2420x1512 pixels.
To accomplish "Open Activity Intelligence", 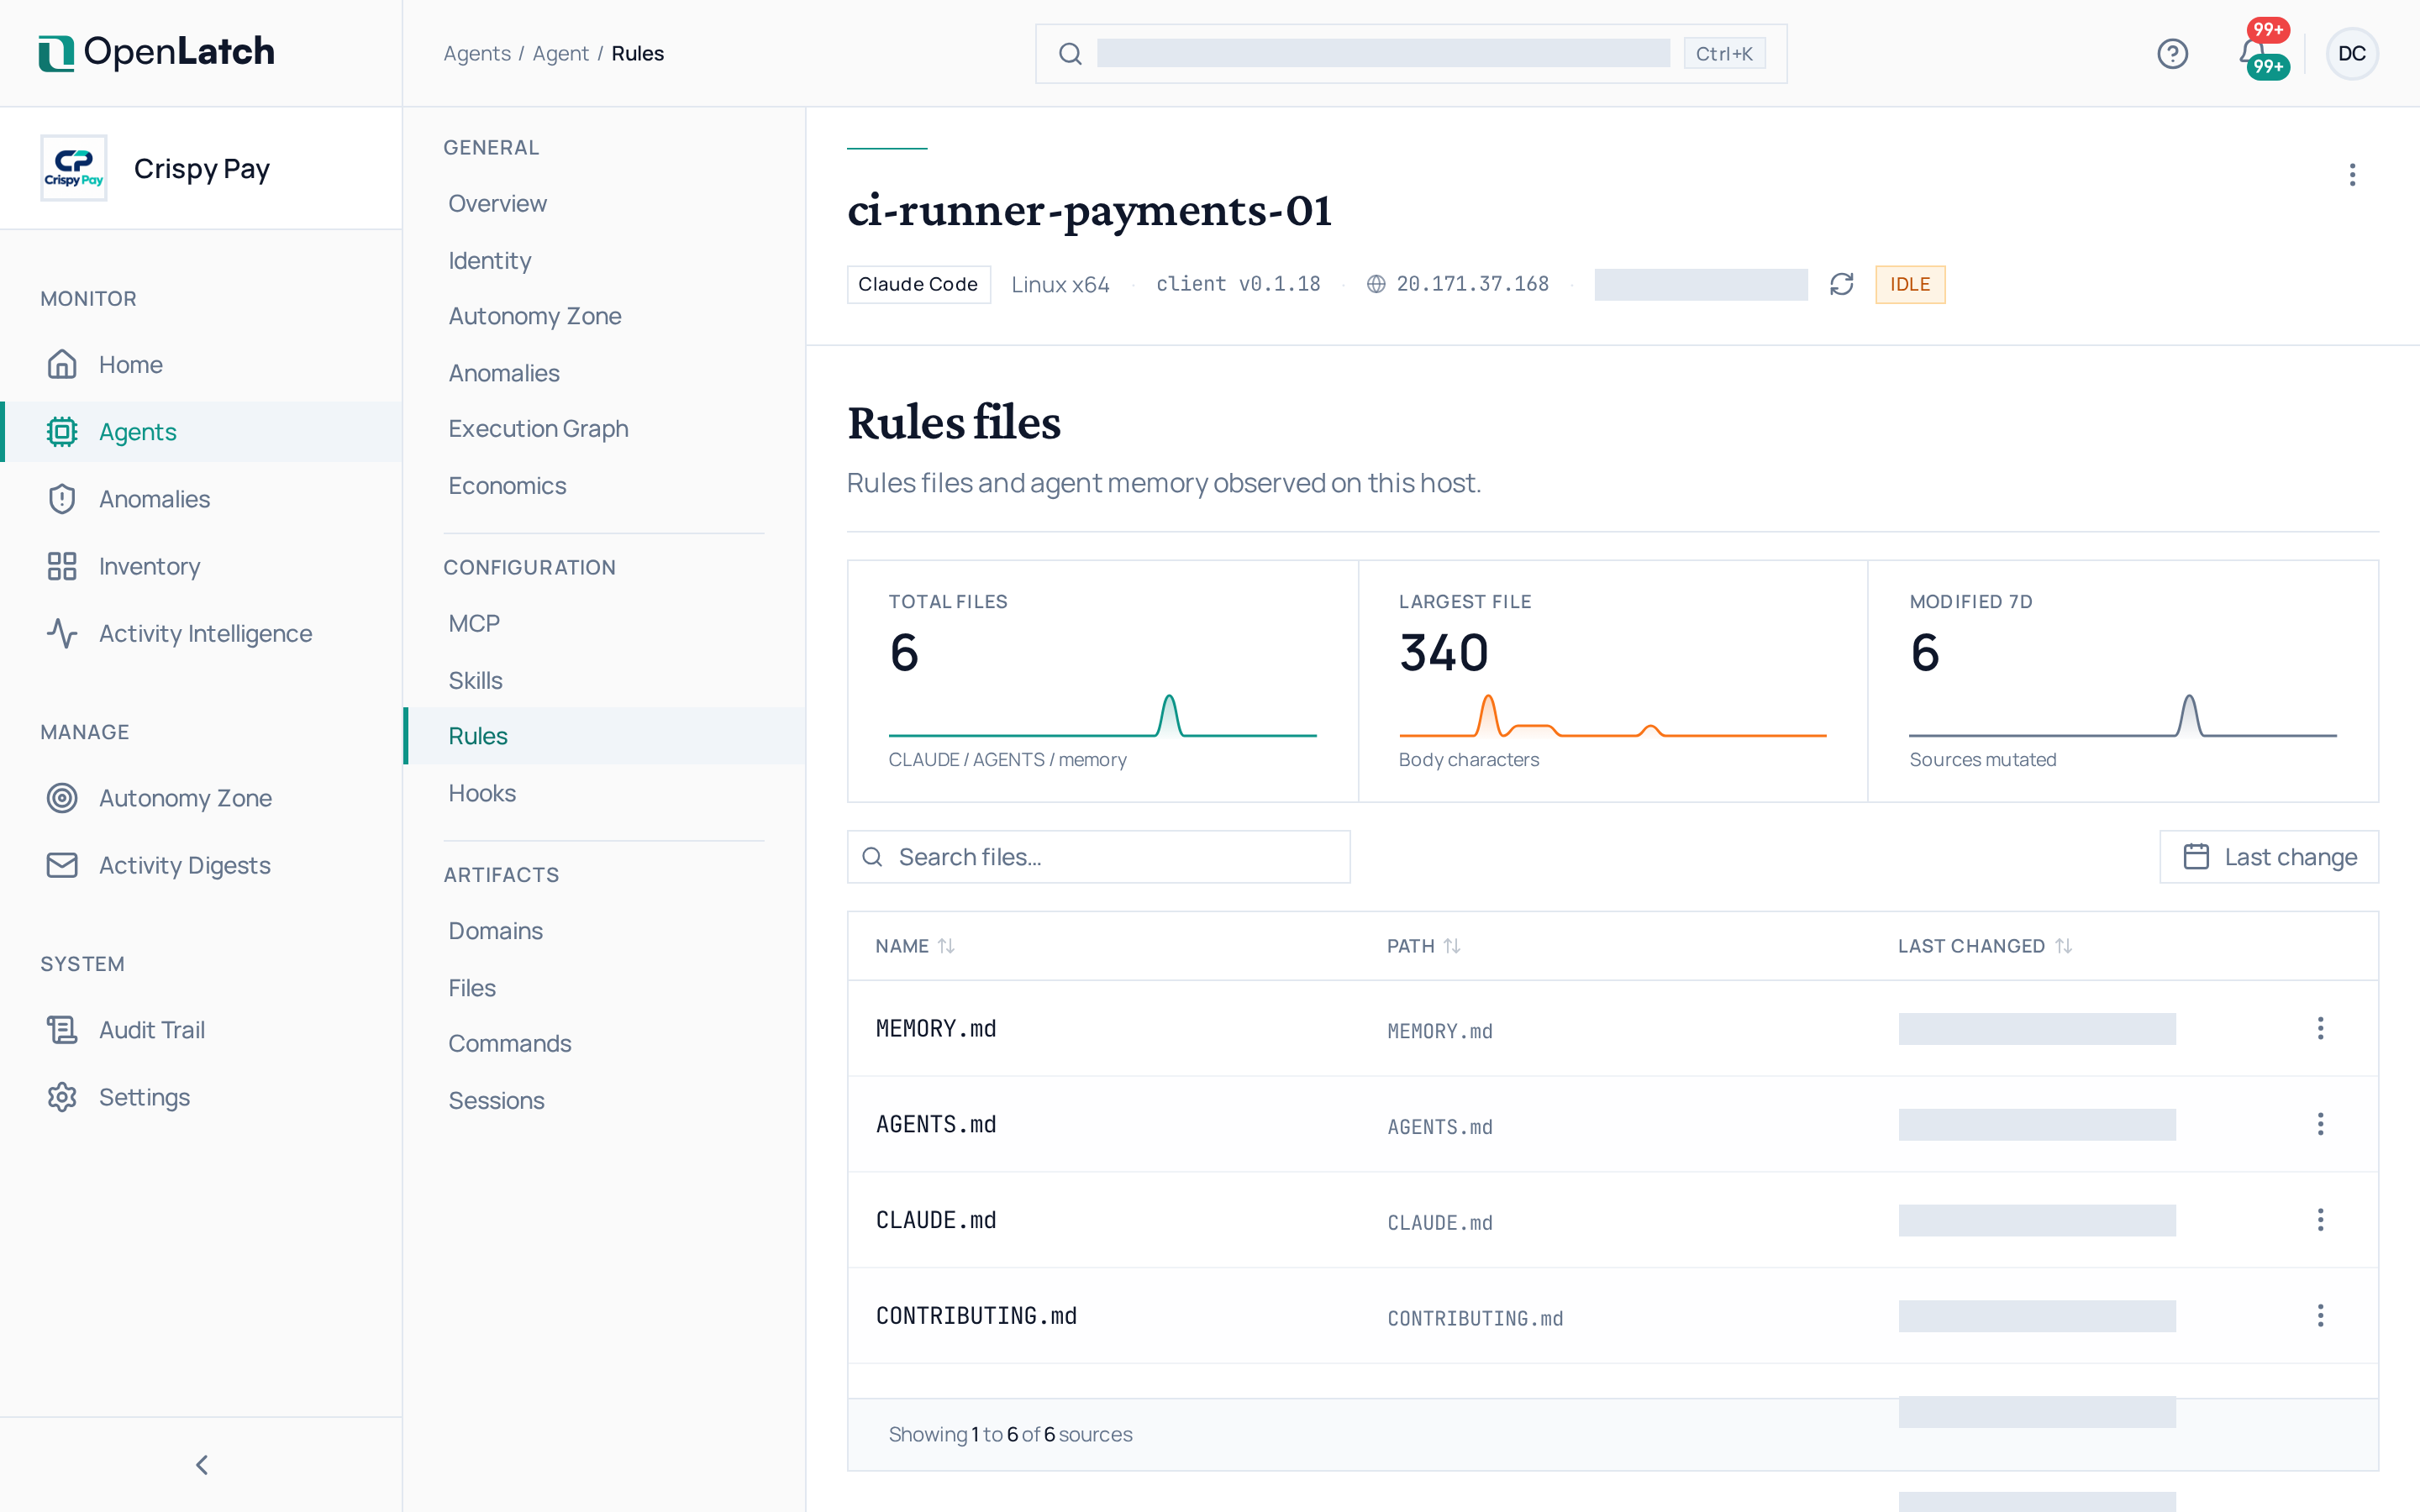I will [x=202, y=633].
